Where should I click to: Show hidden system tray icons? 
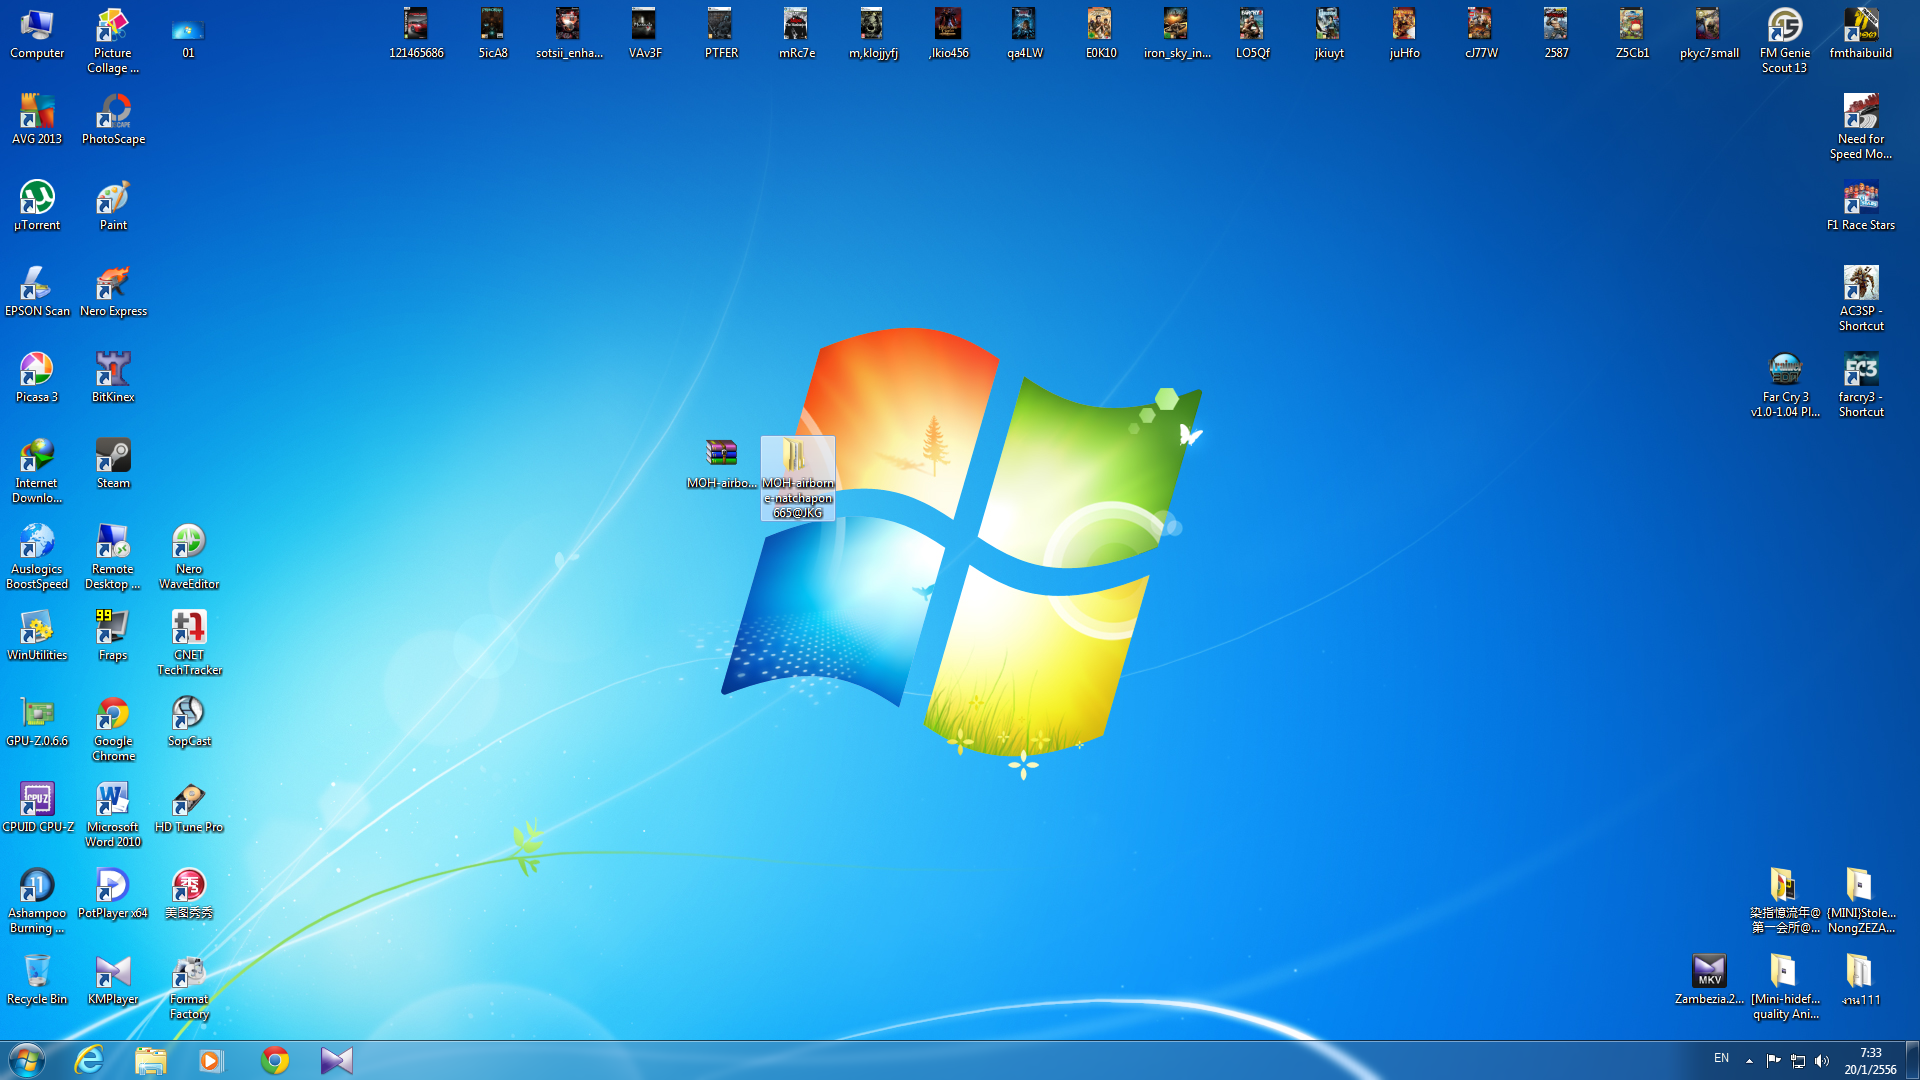[x=1749, y=1061]
